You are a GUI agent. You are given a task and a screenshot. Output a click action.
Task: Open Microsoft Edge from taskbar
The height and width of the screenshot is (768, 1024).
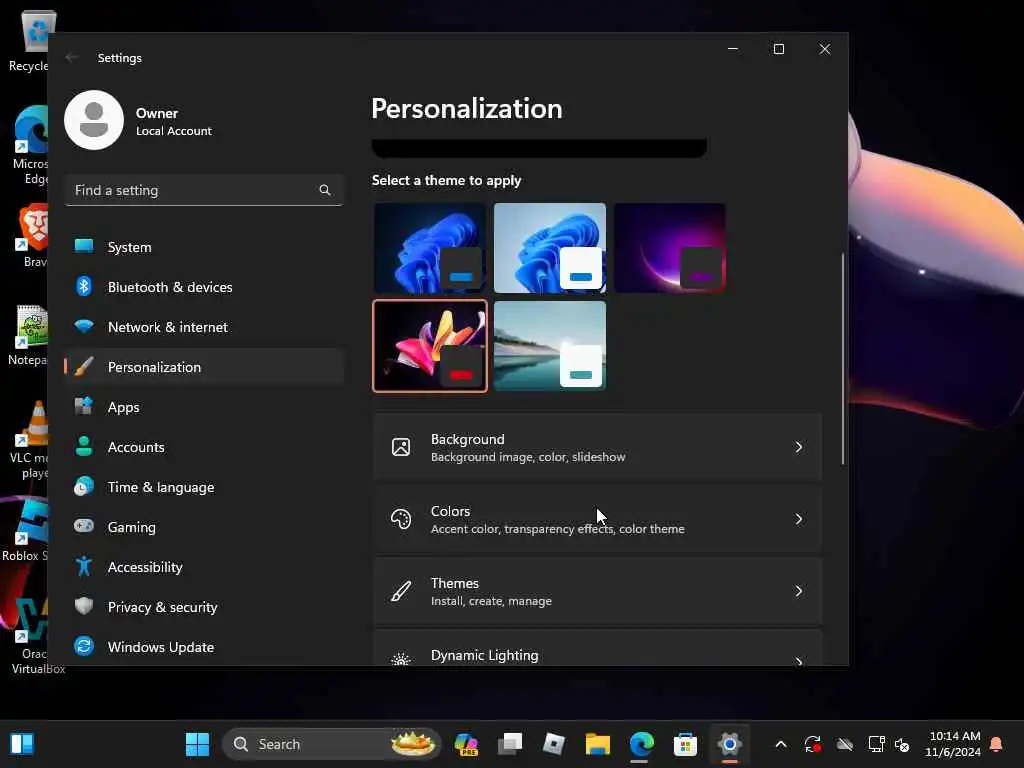[x=641, y=744]
